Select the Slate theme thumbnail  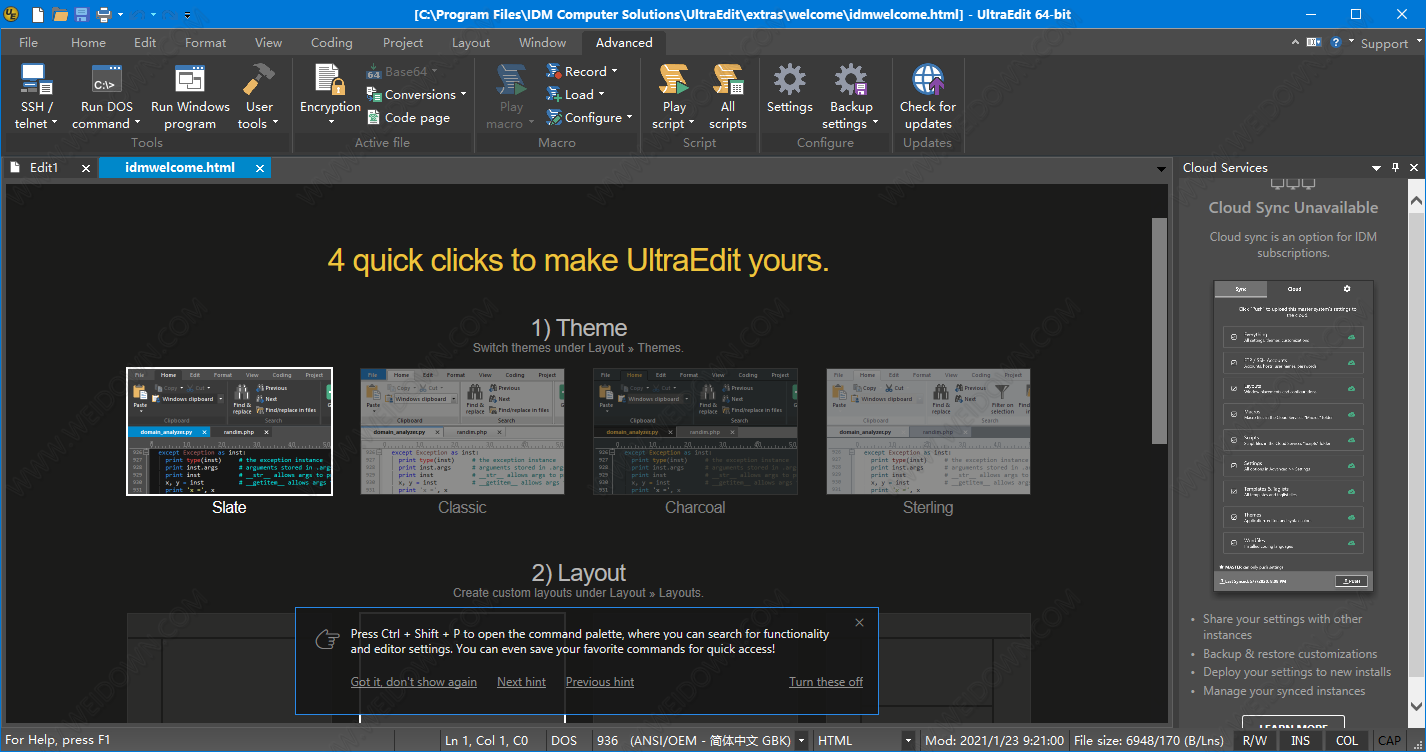click(x=229, y=431)
